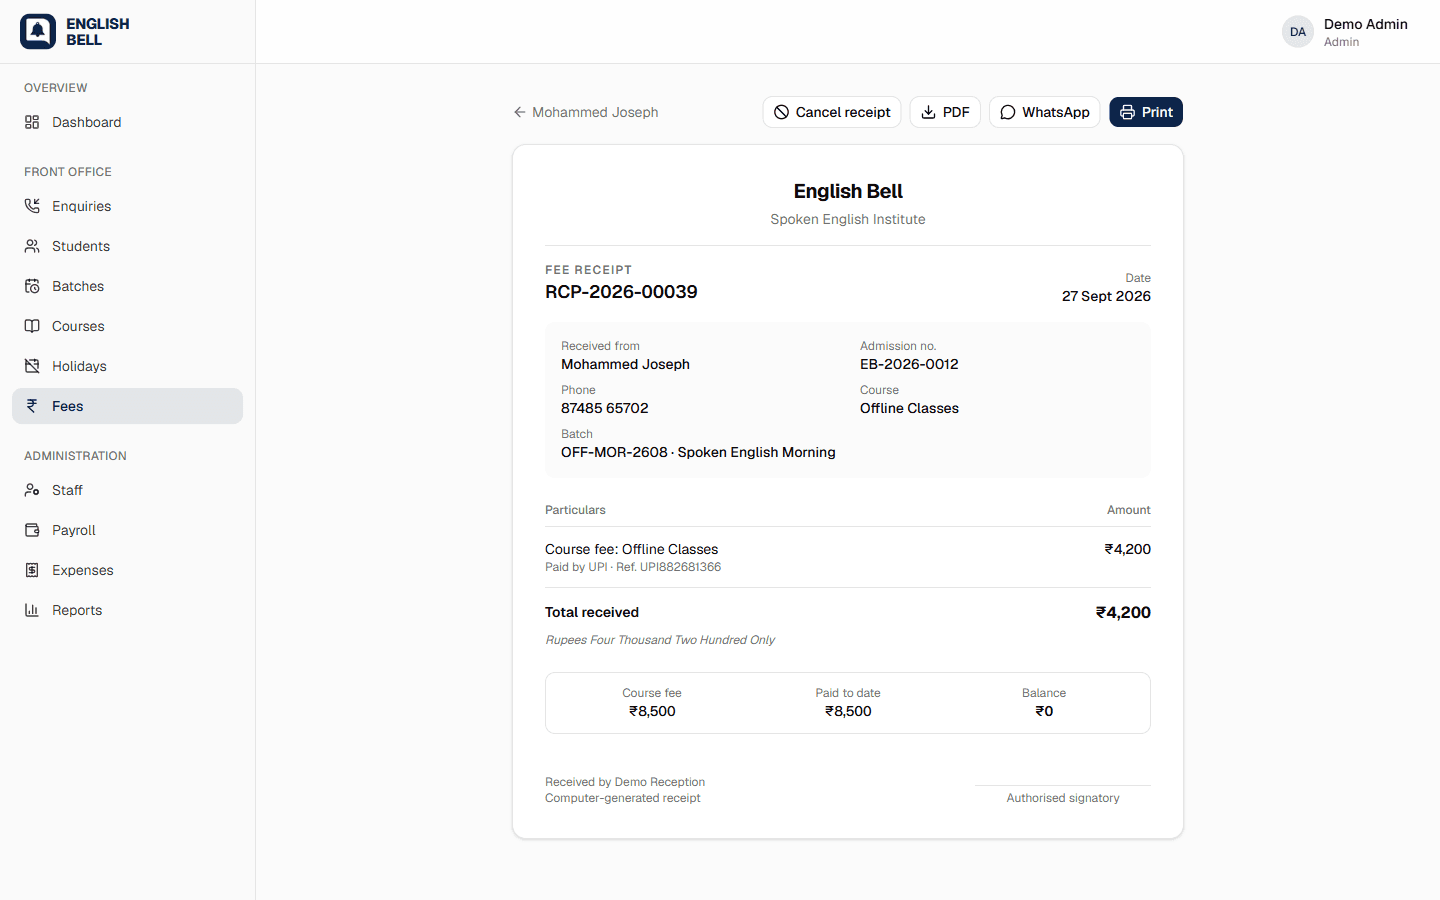The width and height of the screenshot is (1440, 900).
Task: Click the Holidays calendar-off icon
Action: (32, 366)
